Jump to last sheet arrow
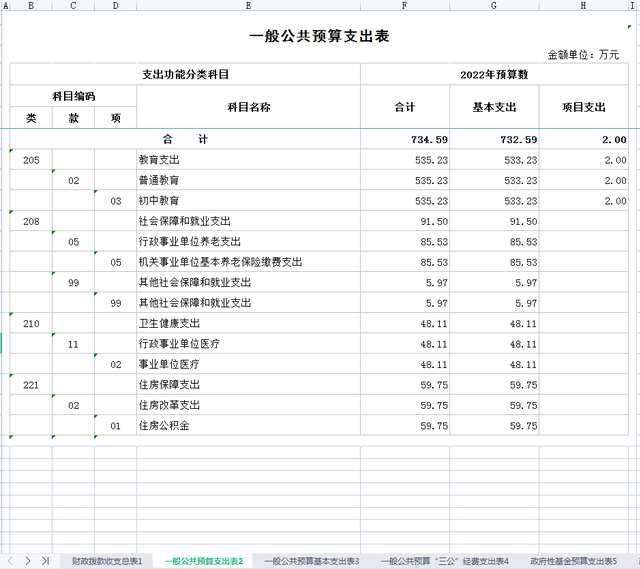 45,561
